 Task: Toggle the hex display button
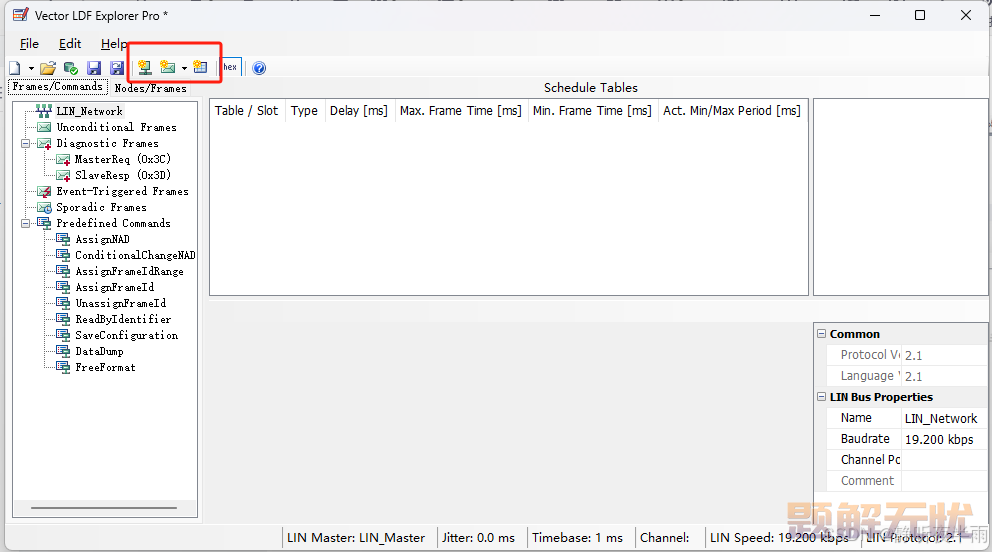pos(230,67)
